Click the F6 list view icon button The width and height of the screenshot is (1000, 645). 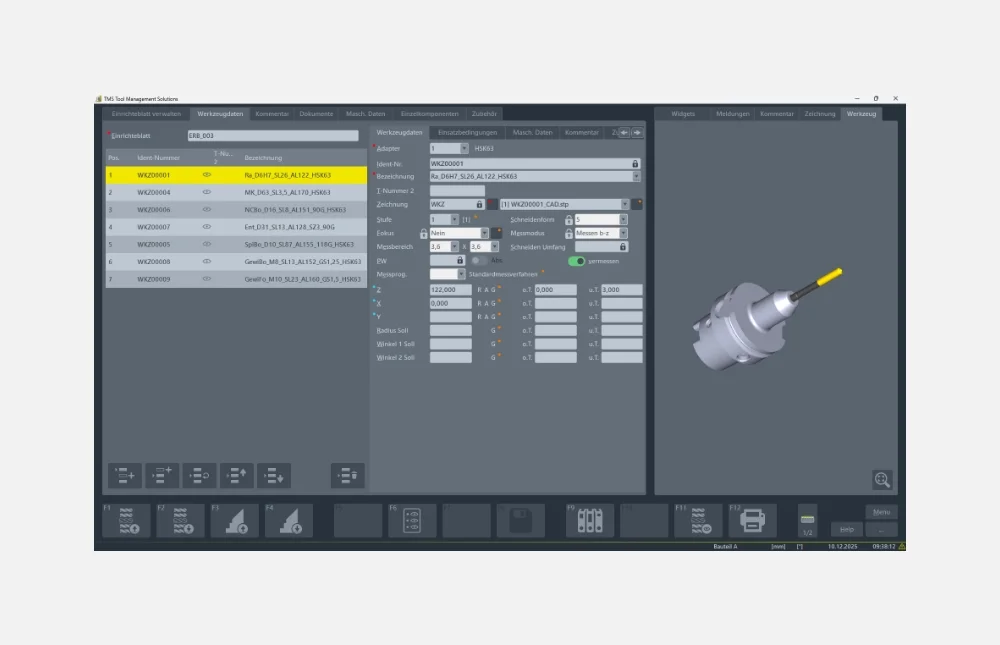[410, 520]
